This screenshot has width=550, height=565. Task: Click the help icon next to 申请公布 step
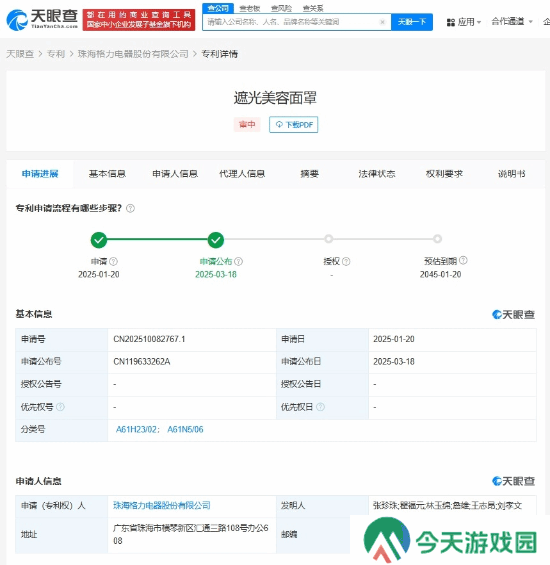pyautogui.click(x=239, y=261)
